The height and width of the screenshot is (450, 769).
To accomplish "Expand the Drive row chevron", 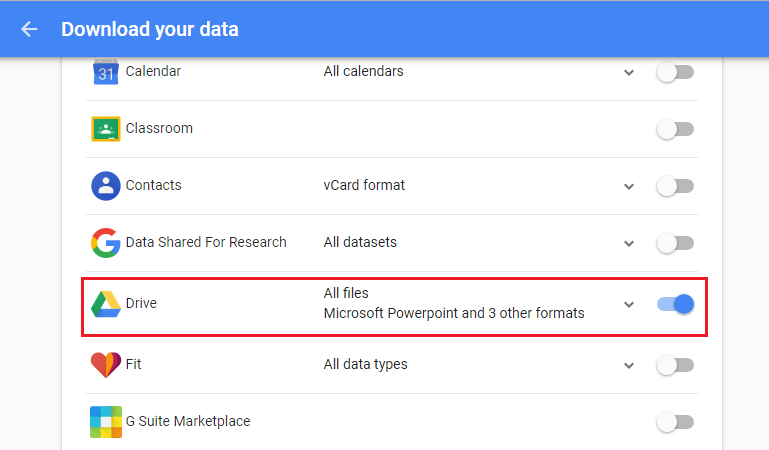I will coord(628,304).
